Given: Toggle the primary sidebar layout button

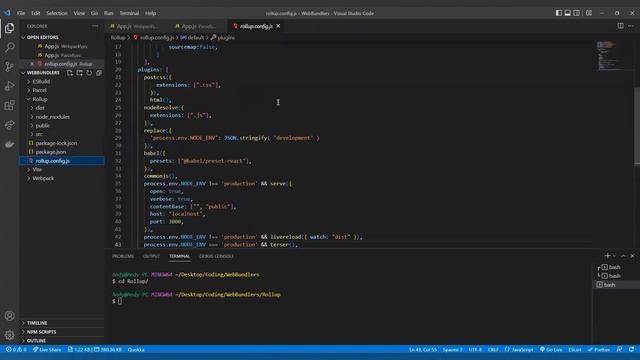Looking at the screenshot, I should pyautogui.click(x=559, y=13).
